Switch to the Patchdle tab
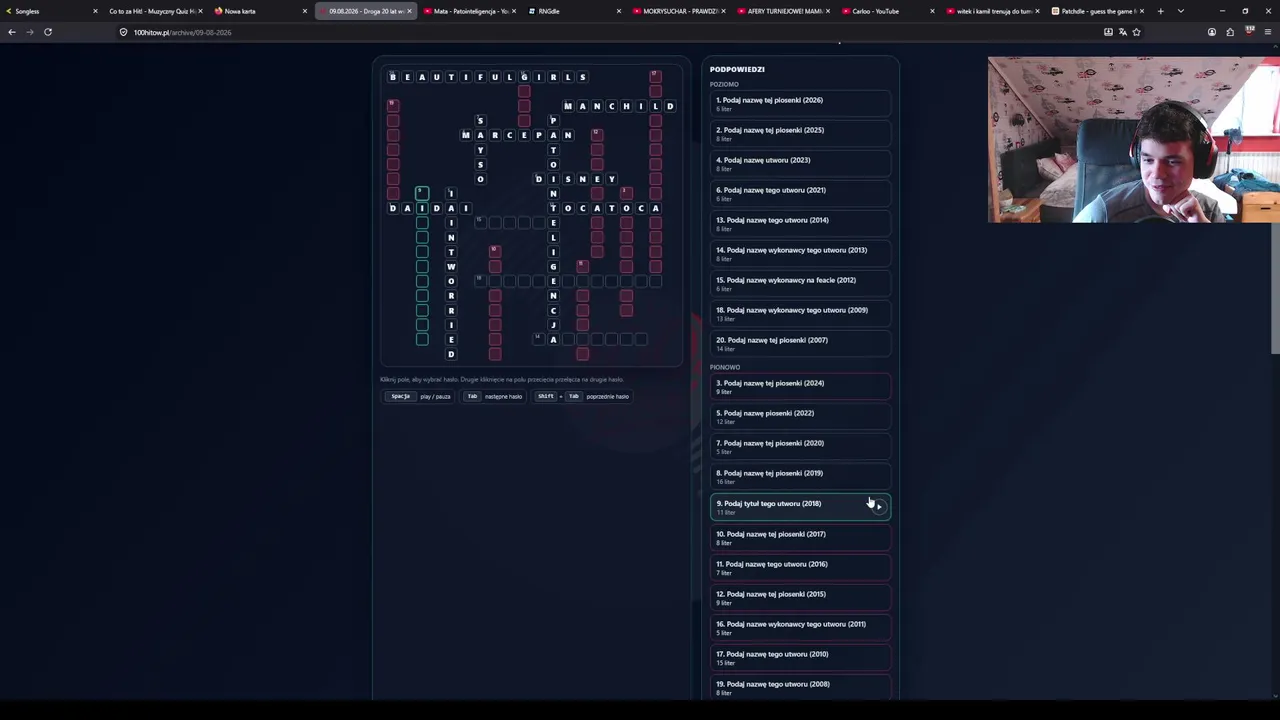This screenshot has width=1280, height=720. (x=1097, y=11)
